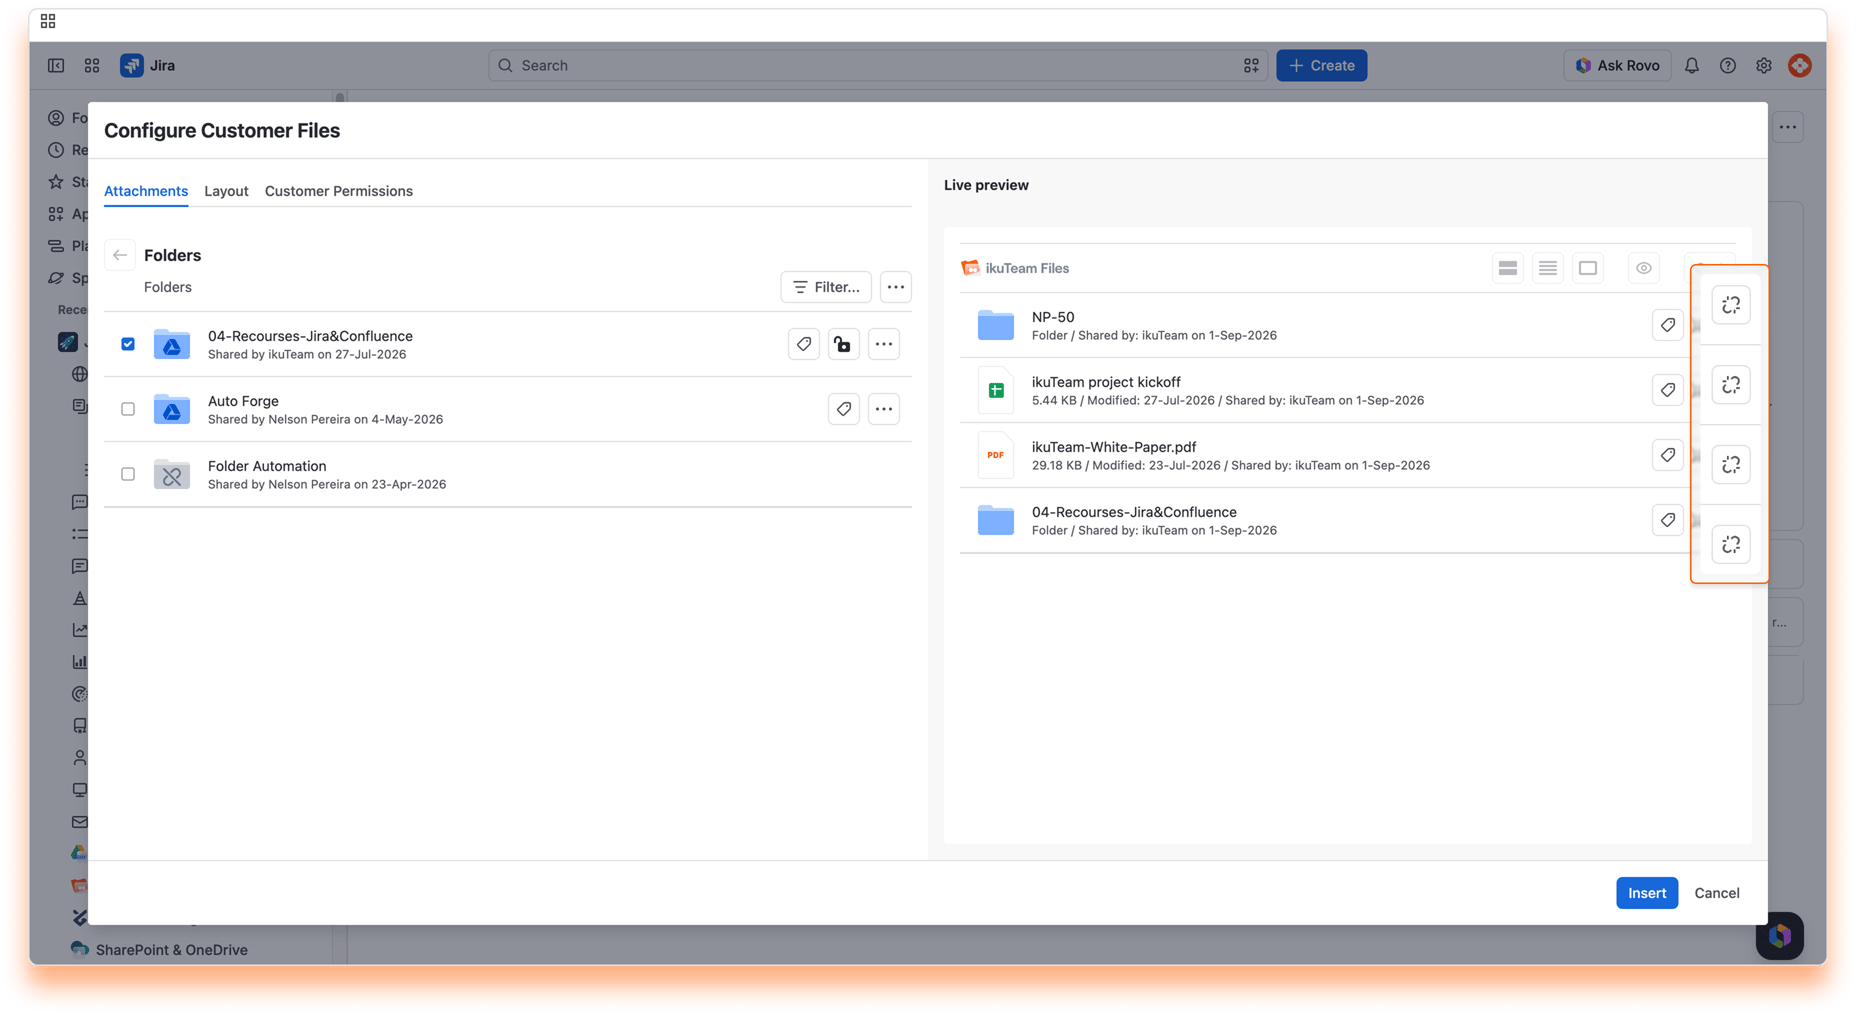Select the compact list view icon
Image resolution: width=1856 pixels, height=1014 pixels.
pos(1548,268)
